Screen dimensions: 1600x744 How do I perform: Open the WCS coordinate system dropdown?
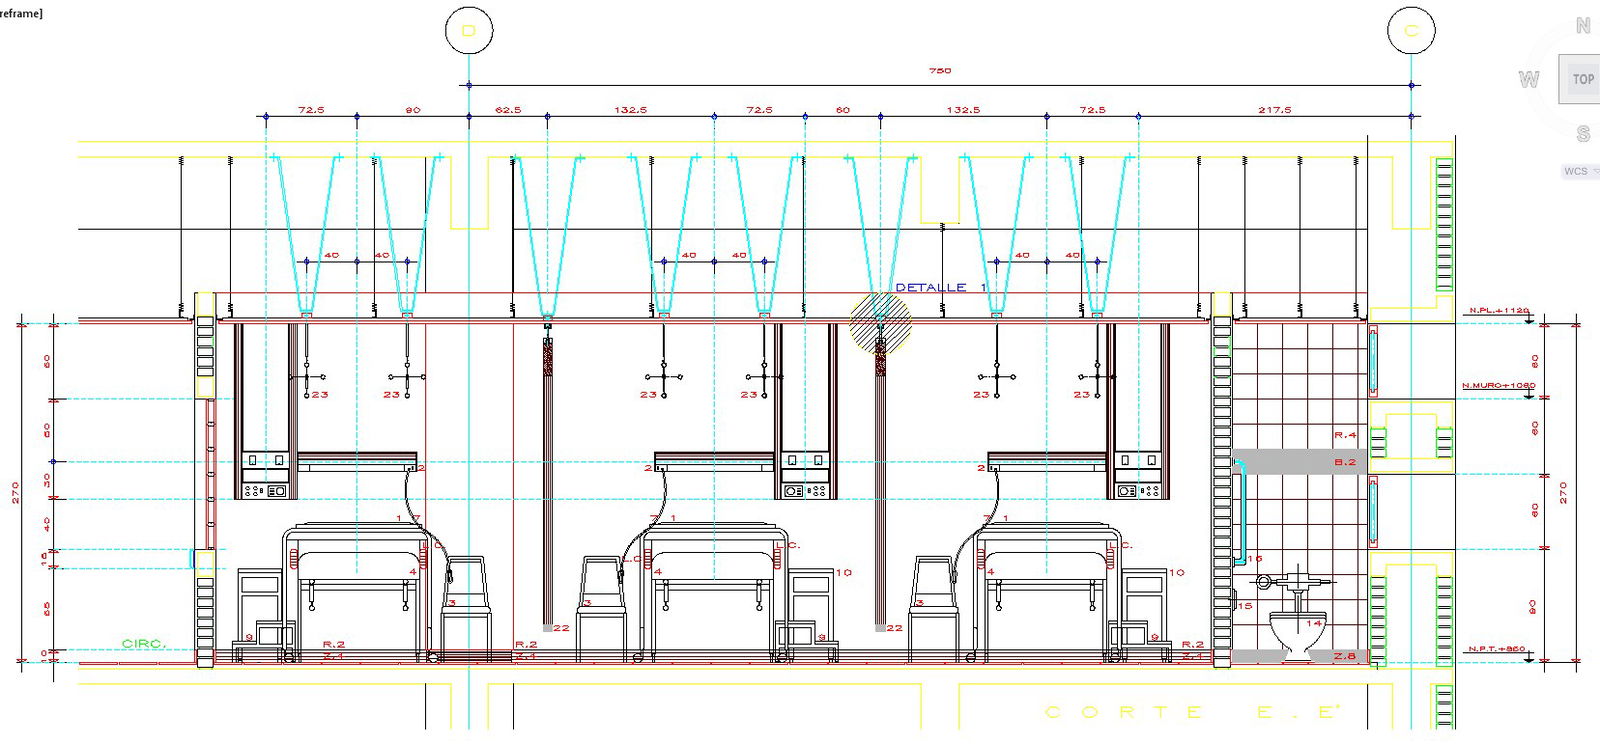[x=1580, y=171]
